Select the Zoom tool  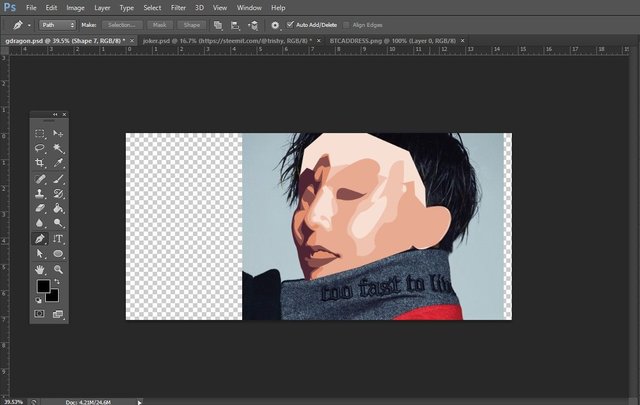tap(58, 269)
